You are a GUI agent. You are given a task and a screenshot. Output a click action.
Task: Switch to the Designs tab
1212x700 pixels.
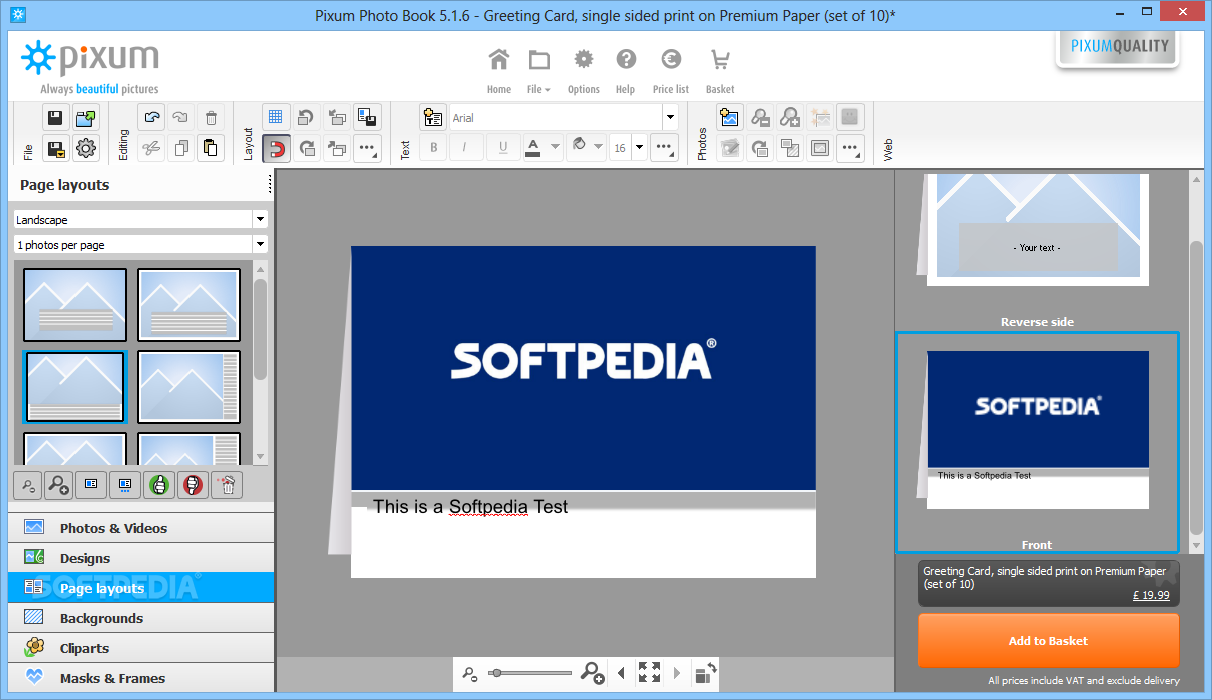(x=141, y=558)
